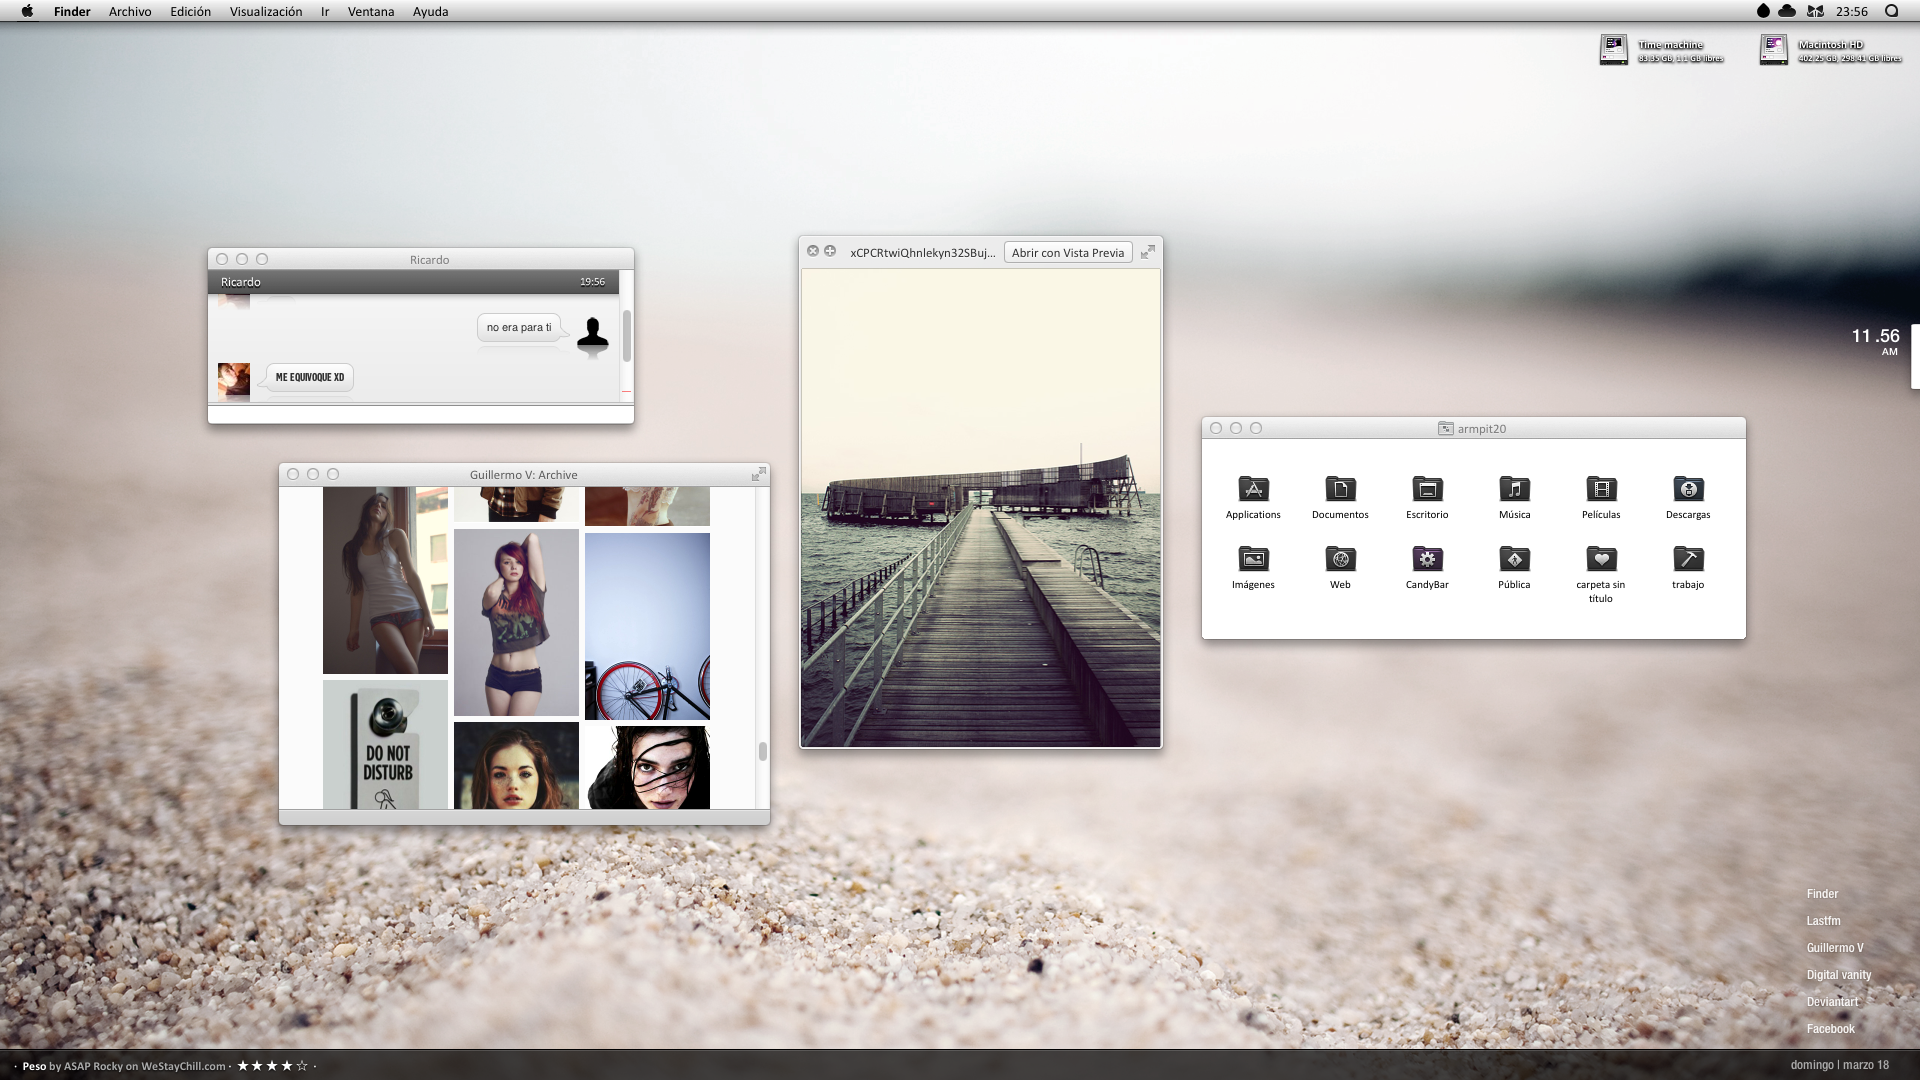This screenshot has width=1920, height=1080.
Task: Click the Ricardo contact header bar
Action: (413, 282)
